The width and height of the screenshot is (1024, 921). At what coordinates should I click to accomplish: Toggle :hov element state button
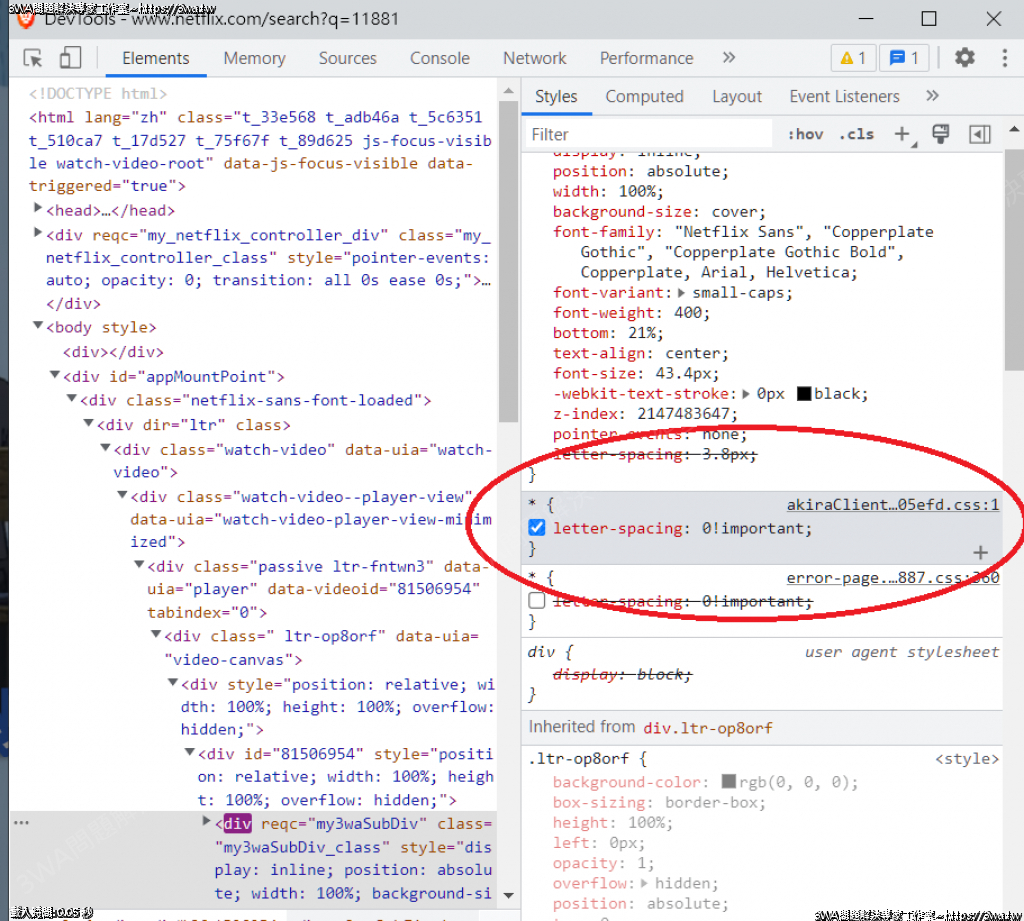click(x=805, y=134)
